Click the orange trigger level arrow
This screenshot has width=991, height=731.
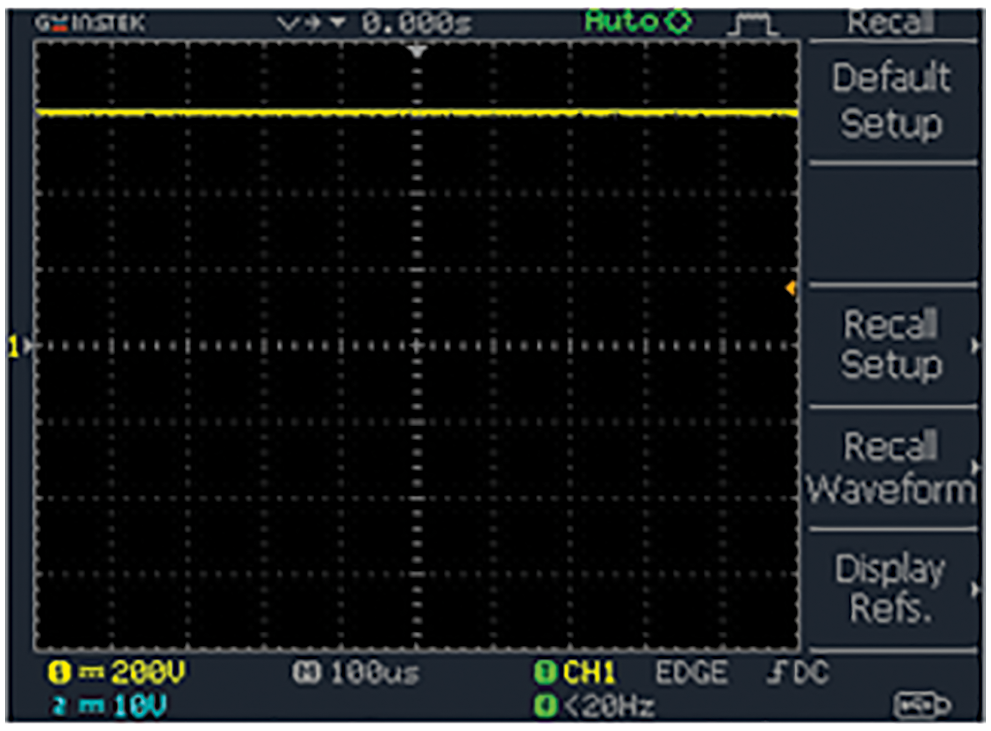pyautogui.click(x=790, y=289)
